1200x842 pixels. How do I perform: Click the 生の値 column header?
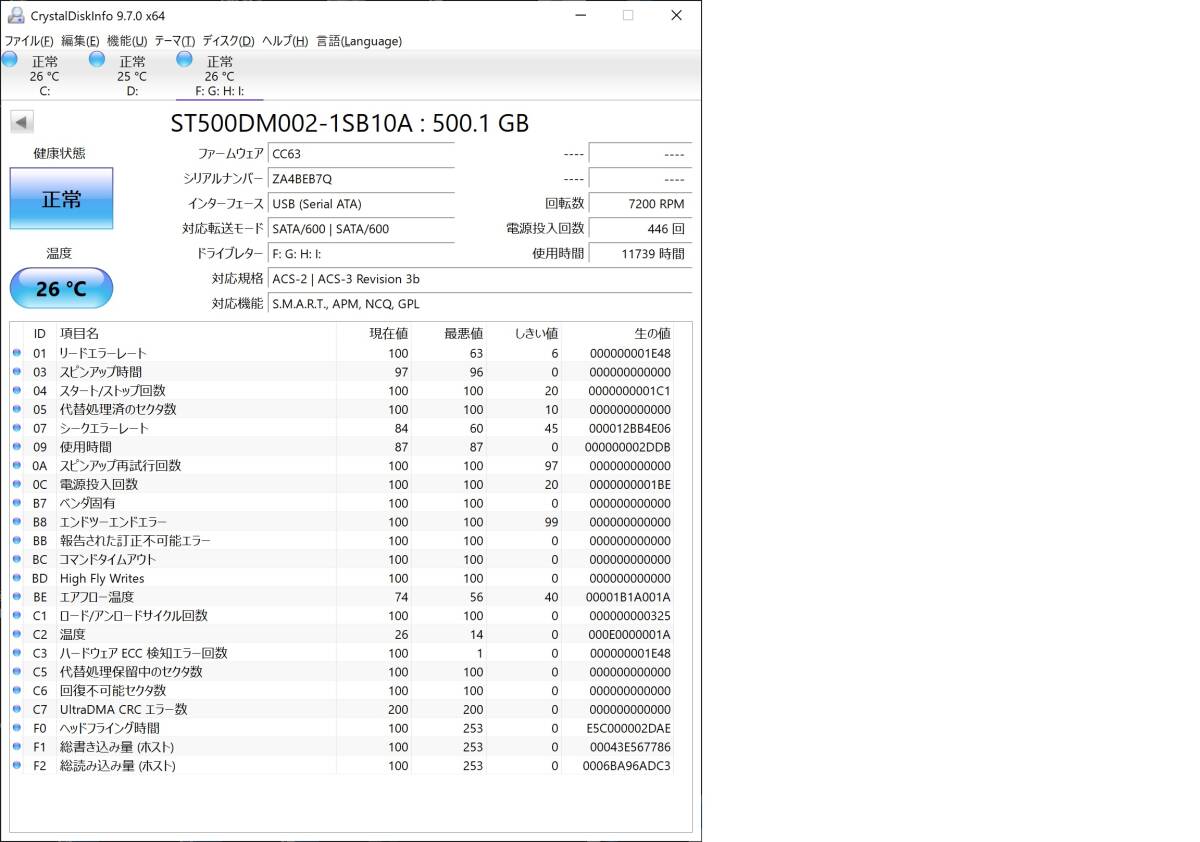[652, 333]
